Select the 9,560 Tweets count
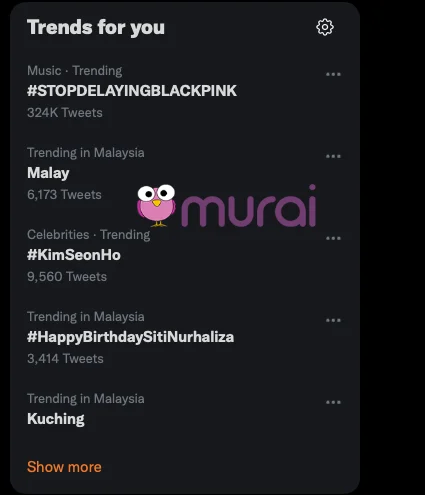Viewport: 425px width, 495px height. click(x=67, y=277)
